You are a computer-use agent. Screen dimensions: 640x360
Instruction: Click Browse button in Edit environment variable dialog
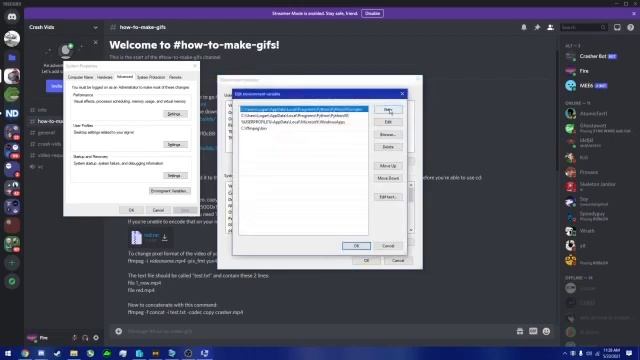[x=388, y=134]
